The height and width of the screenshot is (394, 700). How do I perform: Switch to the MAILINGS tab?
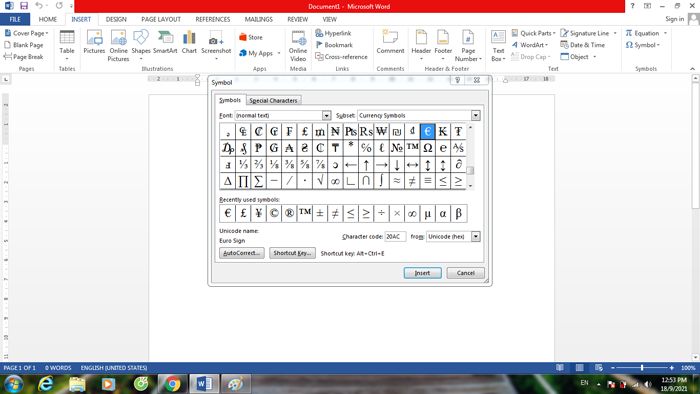tap(258, 19)
